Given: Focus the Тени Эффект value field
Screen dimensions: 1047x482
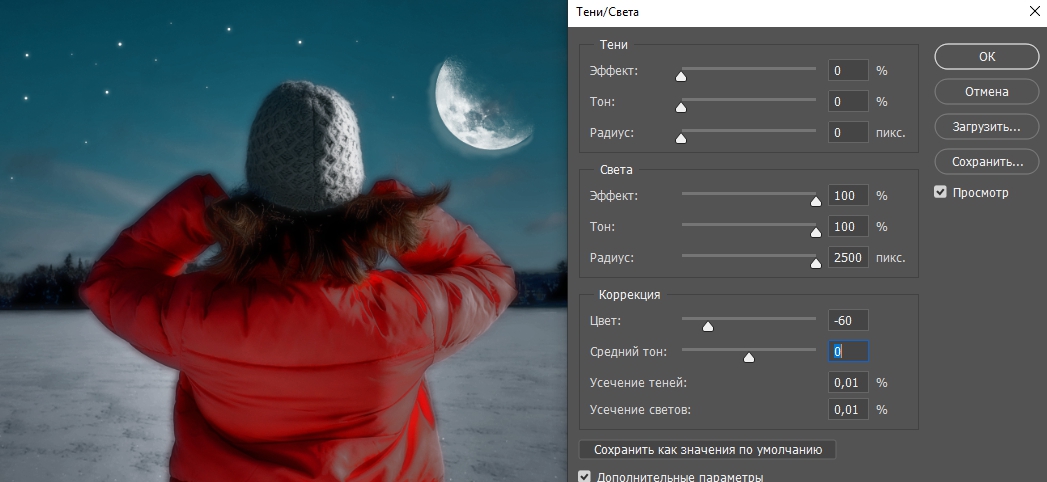Looking at the screenshot, I should point(847,71).
